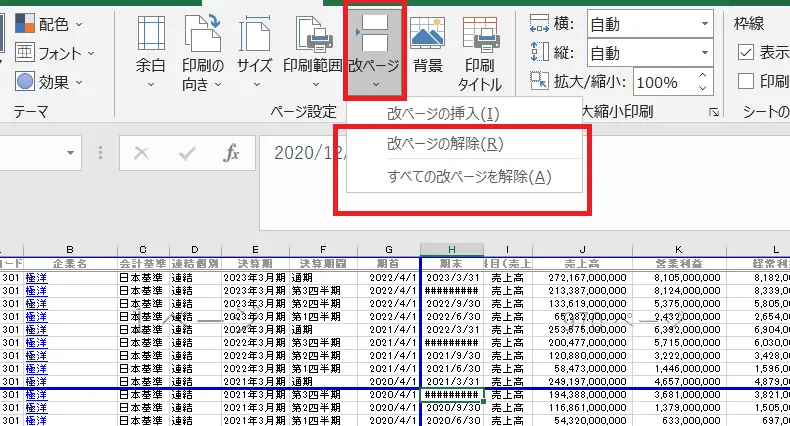Enable the 印刷 gridlines checkbox
Viewport: 790px width, 426px height.
[746, 81]
